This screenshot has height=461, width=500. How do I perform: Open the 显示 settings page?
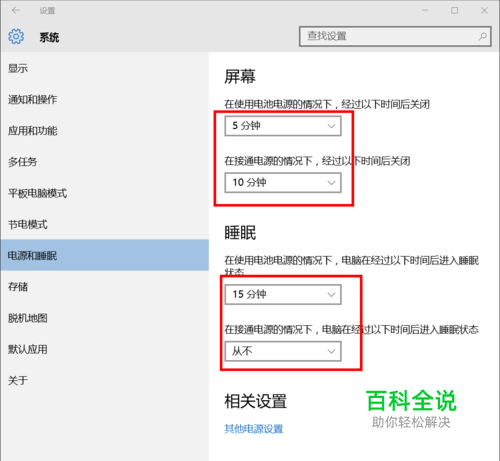pyautogui.click(x=104, y=68)
